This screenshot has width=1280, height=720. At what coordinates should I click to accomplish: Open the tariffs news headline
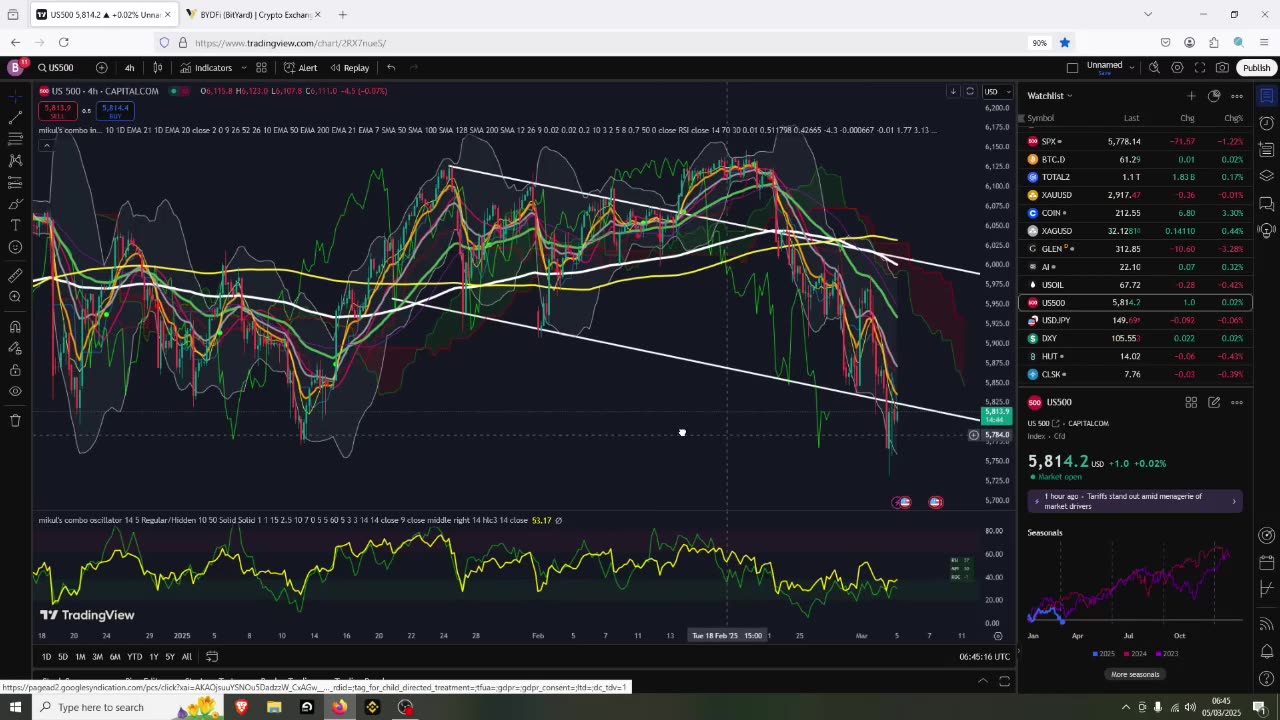coord(1134,501)
